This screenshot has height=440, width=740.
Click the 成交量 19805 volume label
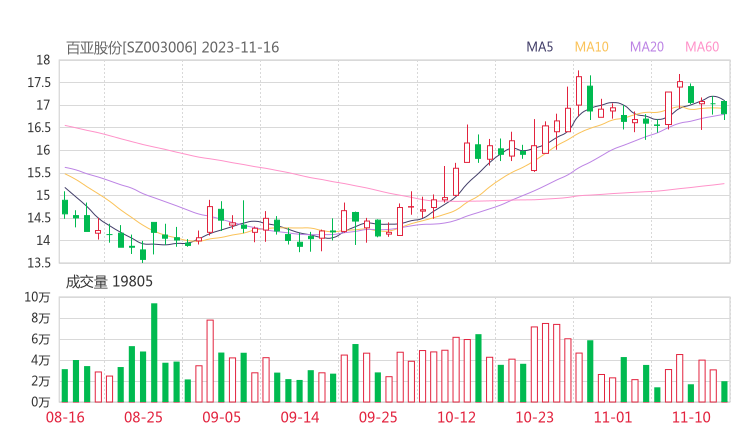tap(109, 282)
